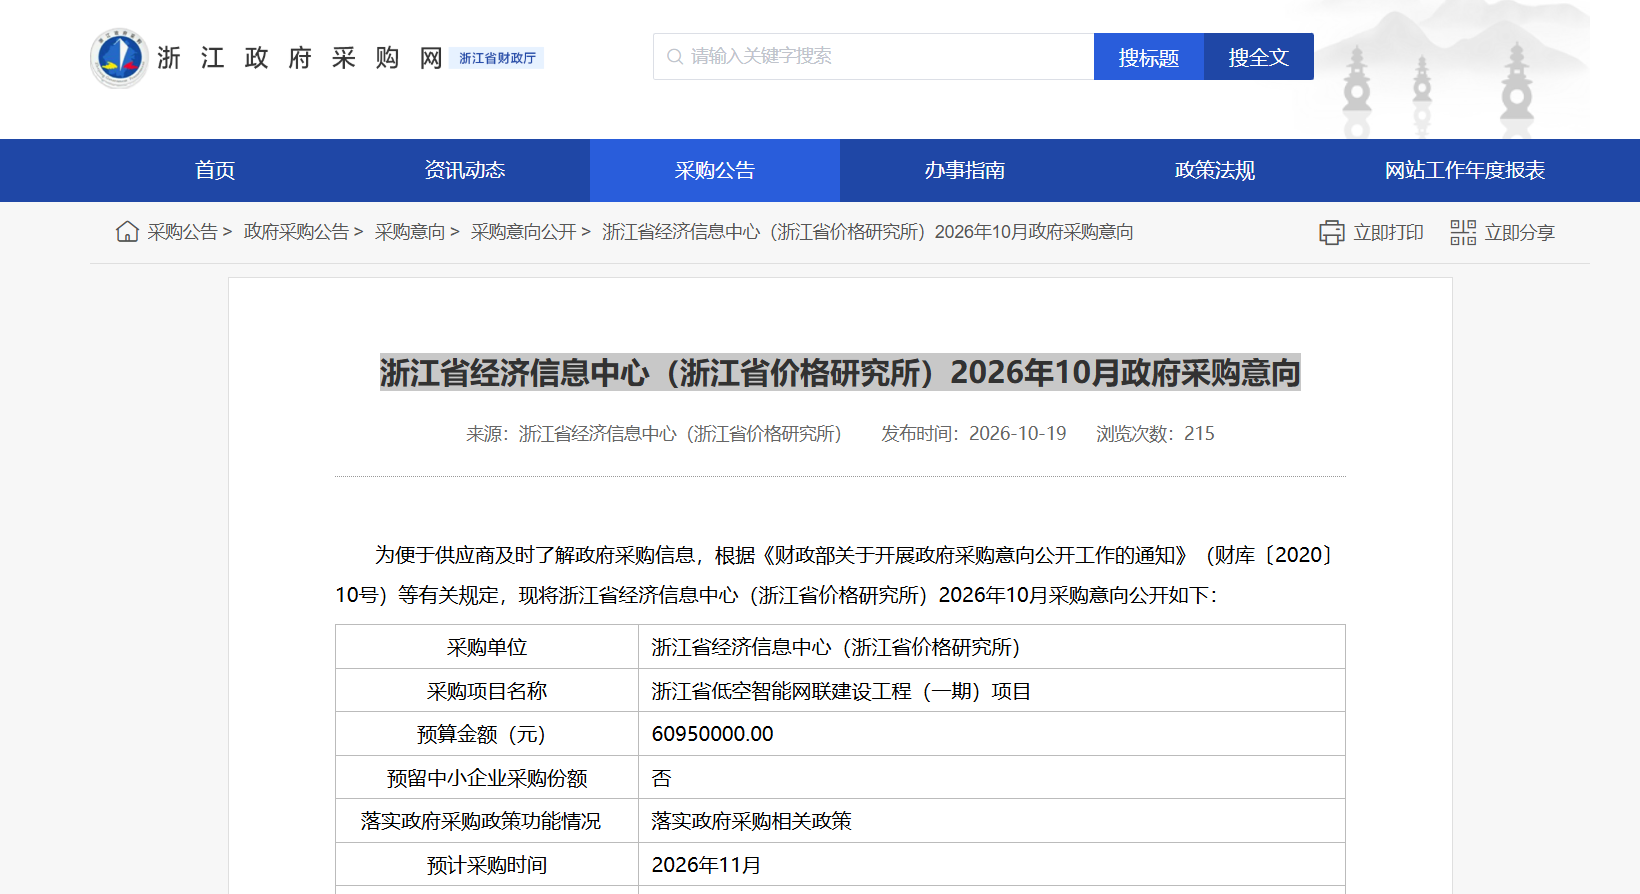The width and height of the screenshot is (1640, 894).
Task: Click the 否 cell for SME reserved share
Action: [992, 778]
